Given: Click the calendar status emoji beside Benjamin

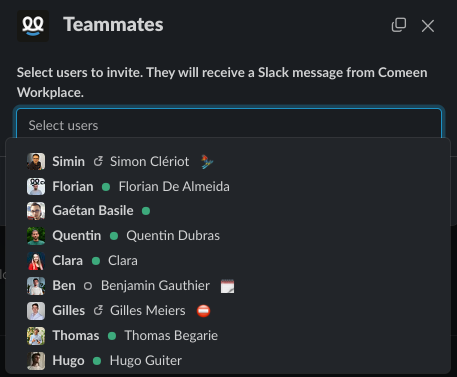Looking at the screenshot, I should (227, 286).
